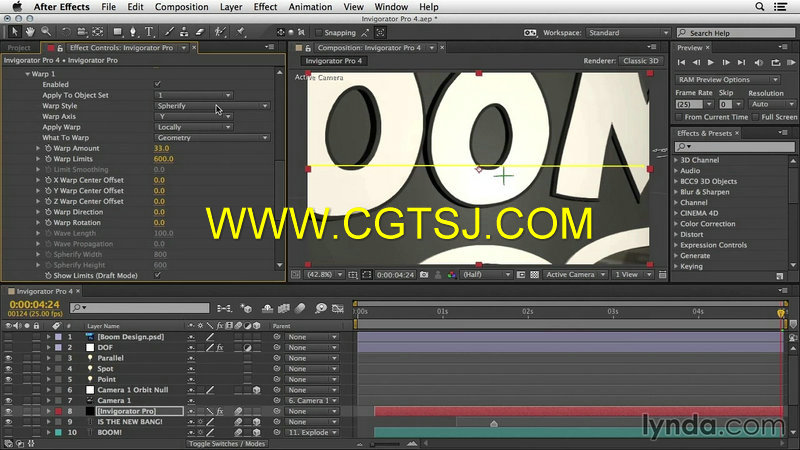
Task: Select the Zoom magnifier tool
Action: click(46, 32)
